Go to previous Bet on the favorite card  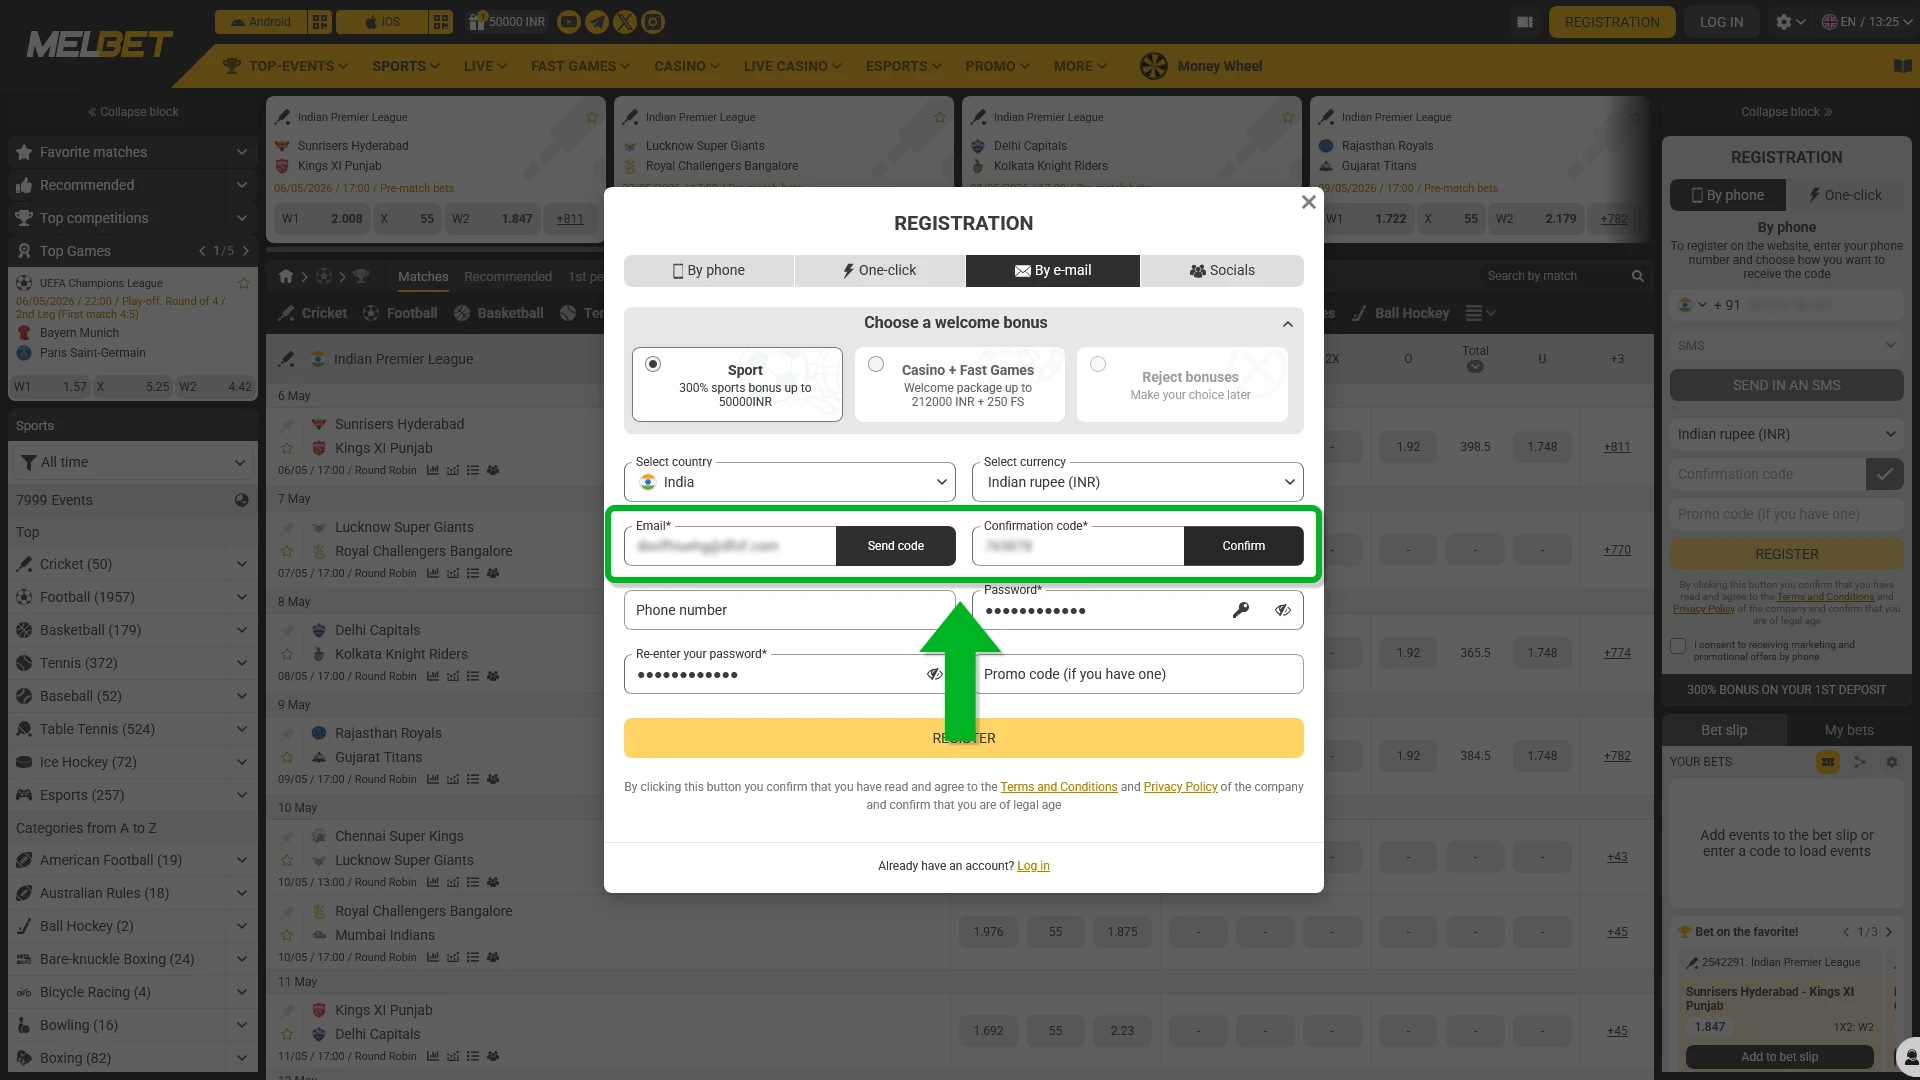click(x=1845, y=932)
